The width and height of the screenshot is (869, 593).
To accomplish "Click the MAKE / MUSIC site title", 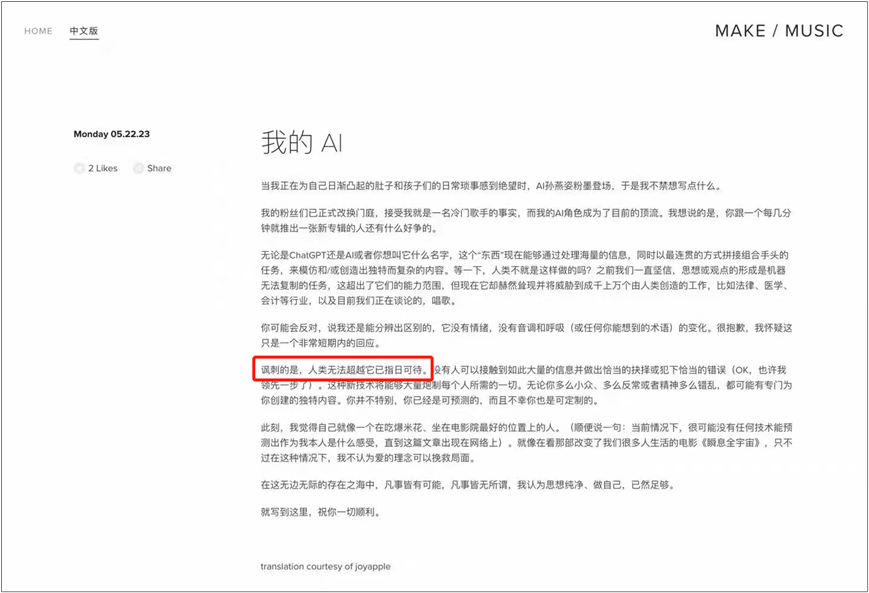I will pos(779,30).
